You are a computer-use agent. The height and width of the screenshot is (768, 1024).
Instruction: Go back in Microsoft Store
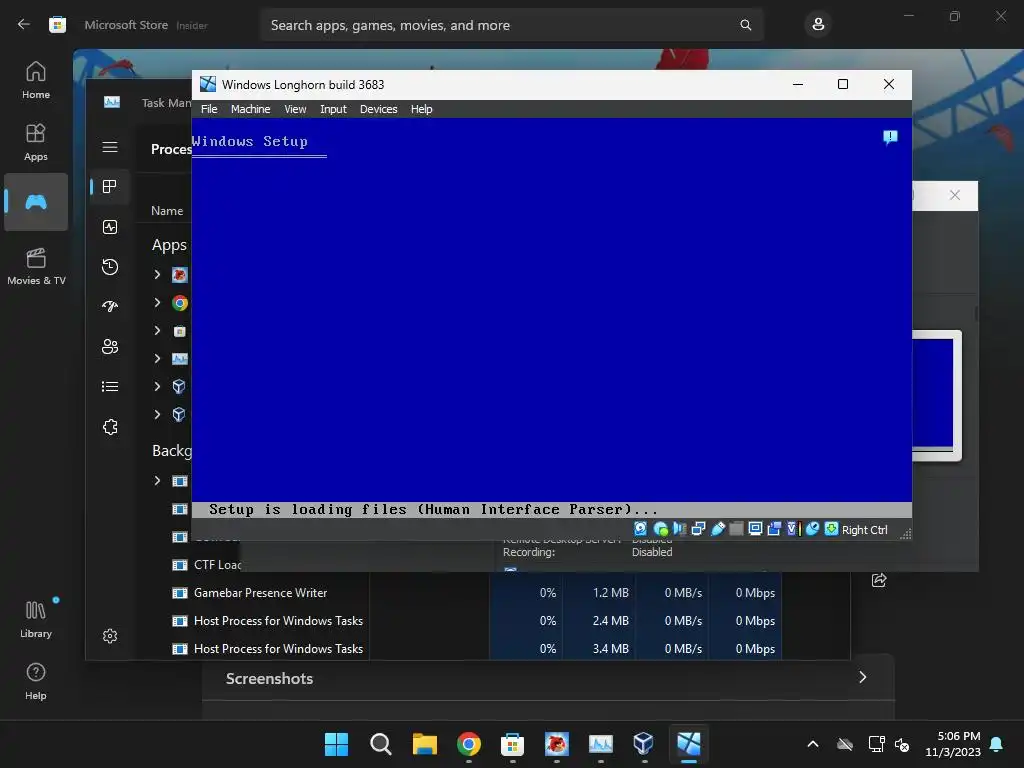point(24,25)
